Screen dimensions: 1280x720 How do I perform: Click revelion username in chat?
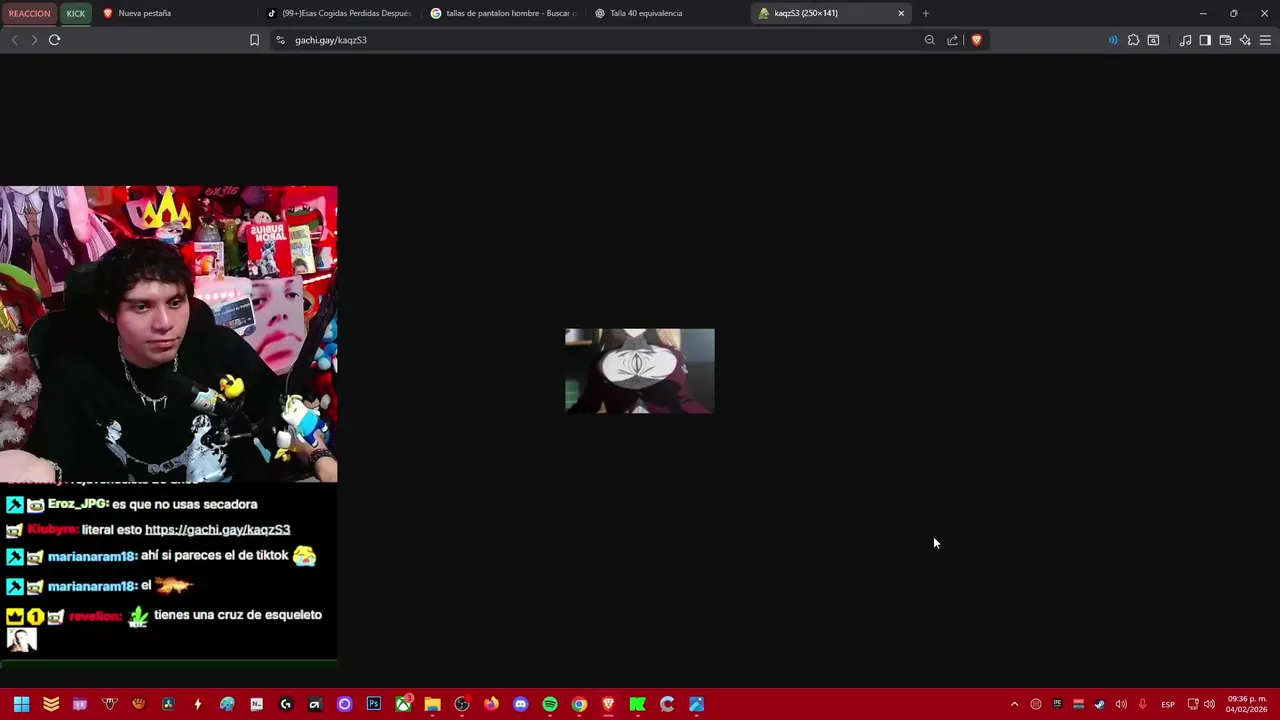pyautogui.click(x=95, y=616)
